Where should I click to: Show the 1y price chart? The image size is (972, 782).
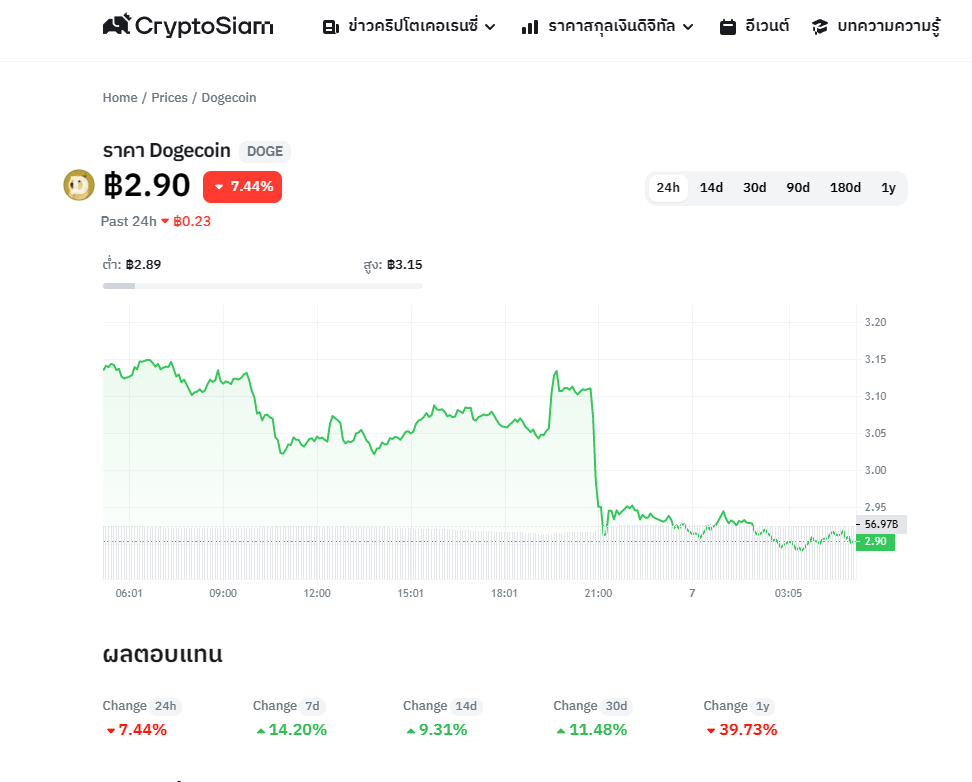click(x=888, y=188)
